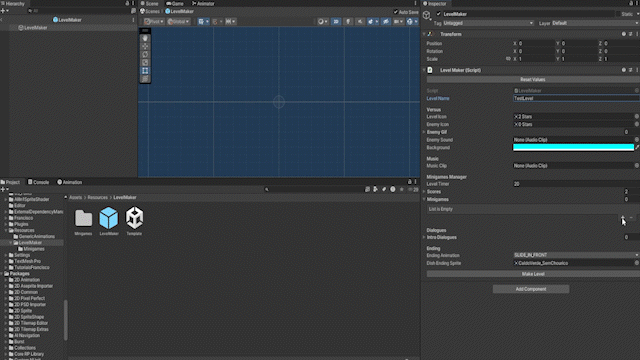Open the scene camera settings dropdown

click(x=398, y=22)
